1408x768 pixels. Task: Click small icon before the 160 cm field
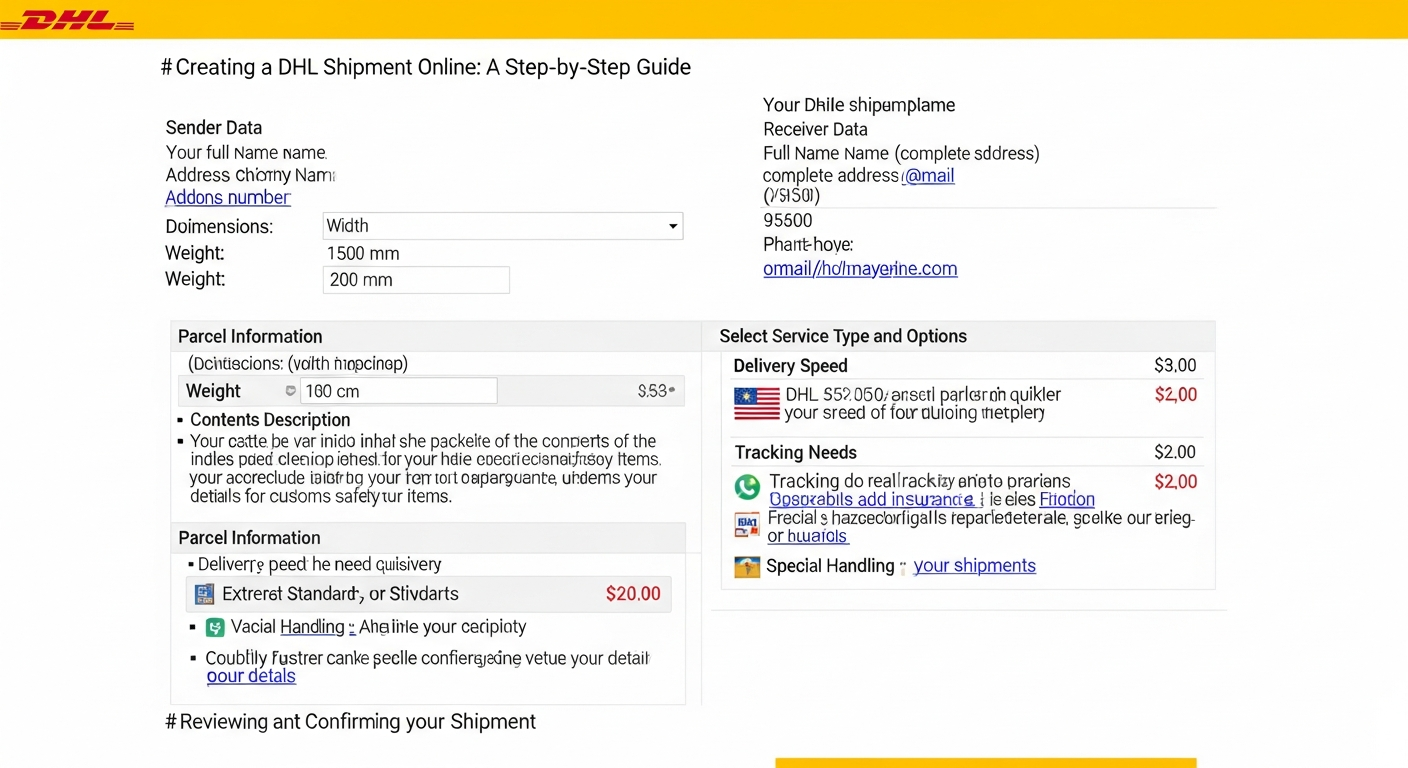[x=290, y=391]
